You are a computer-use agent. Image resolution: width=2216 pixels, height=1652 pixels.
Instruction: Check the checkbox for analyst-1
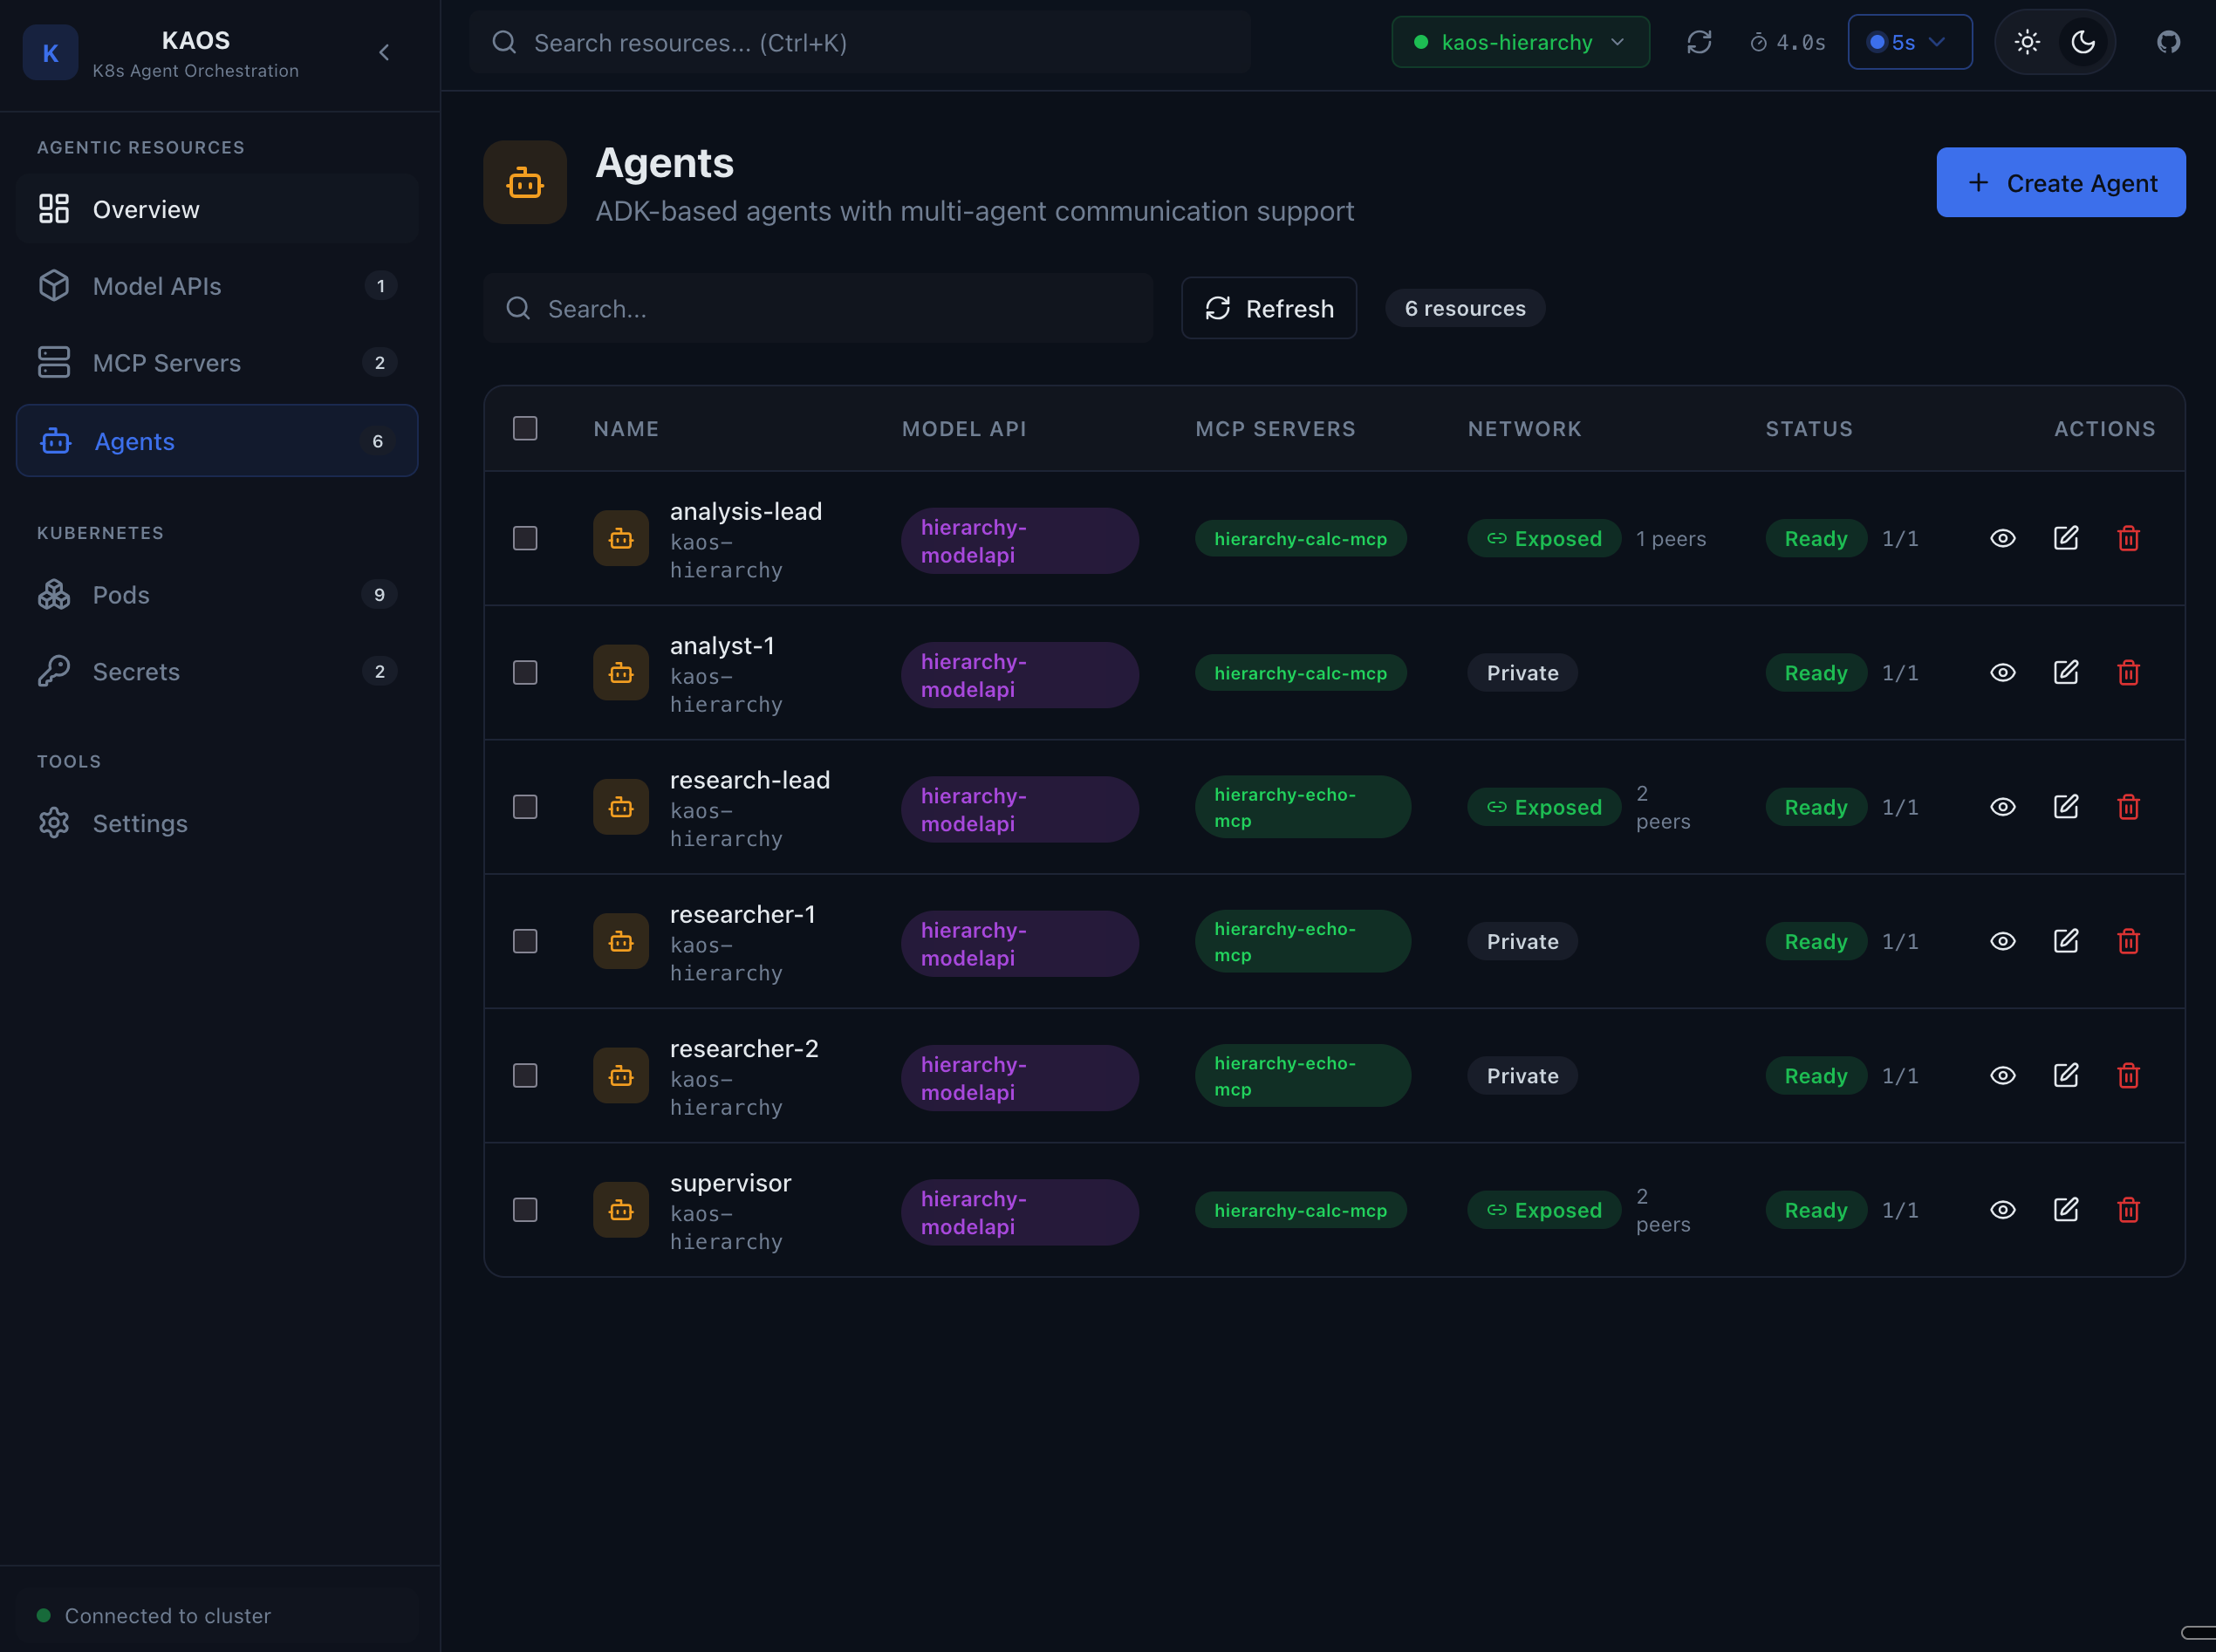tap(525, 672)
